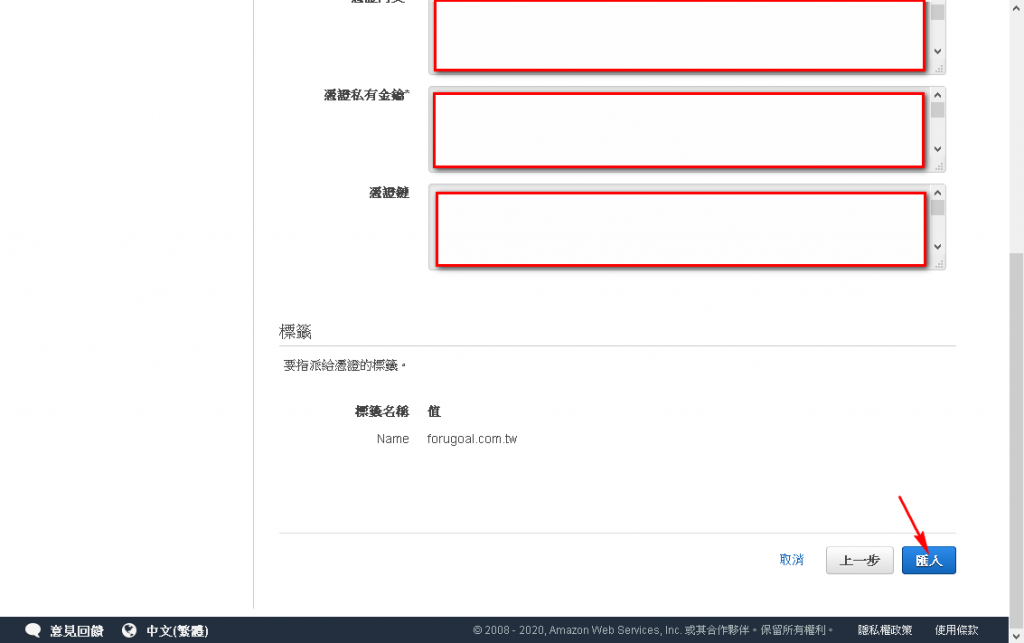Go back with the 上一步 button
This screenshot has height=643, width=1024.
(859, 560)
